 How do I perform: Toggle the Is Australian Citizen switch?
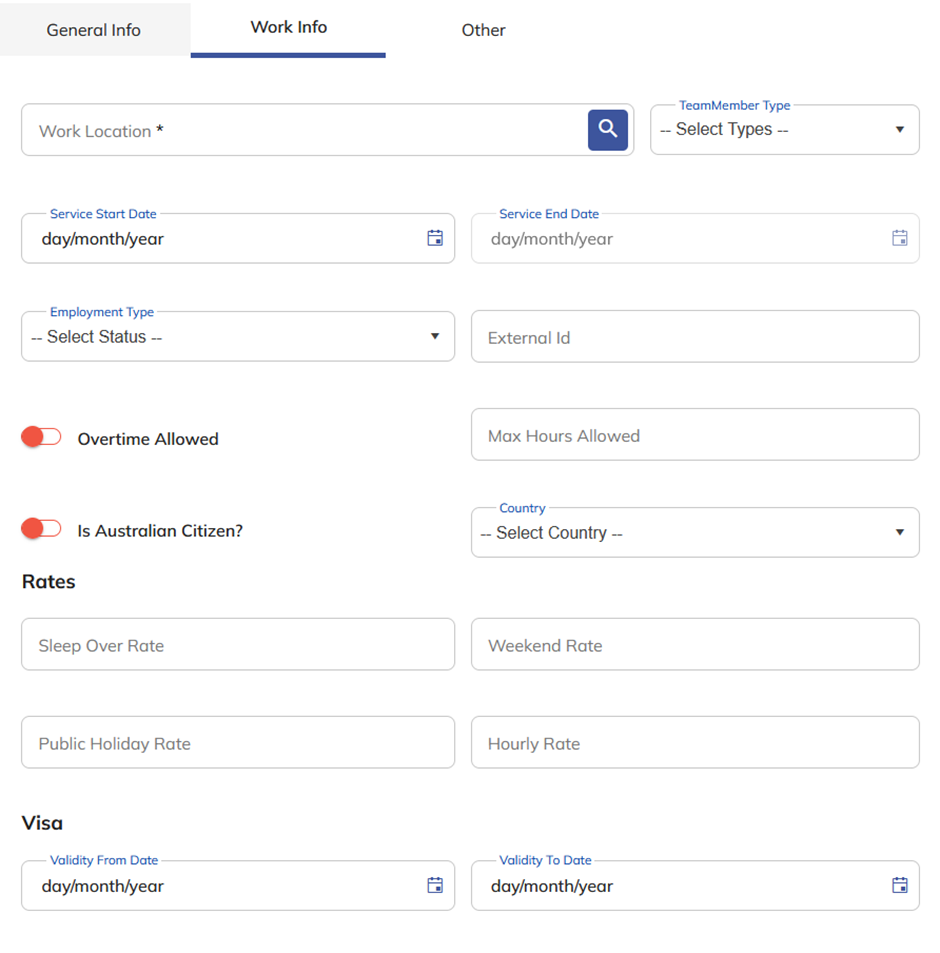tap(42, 529)
